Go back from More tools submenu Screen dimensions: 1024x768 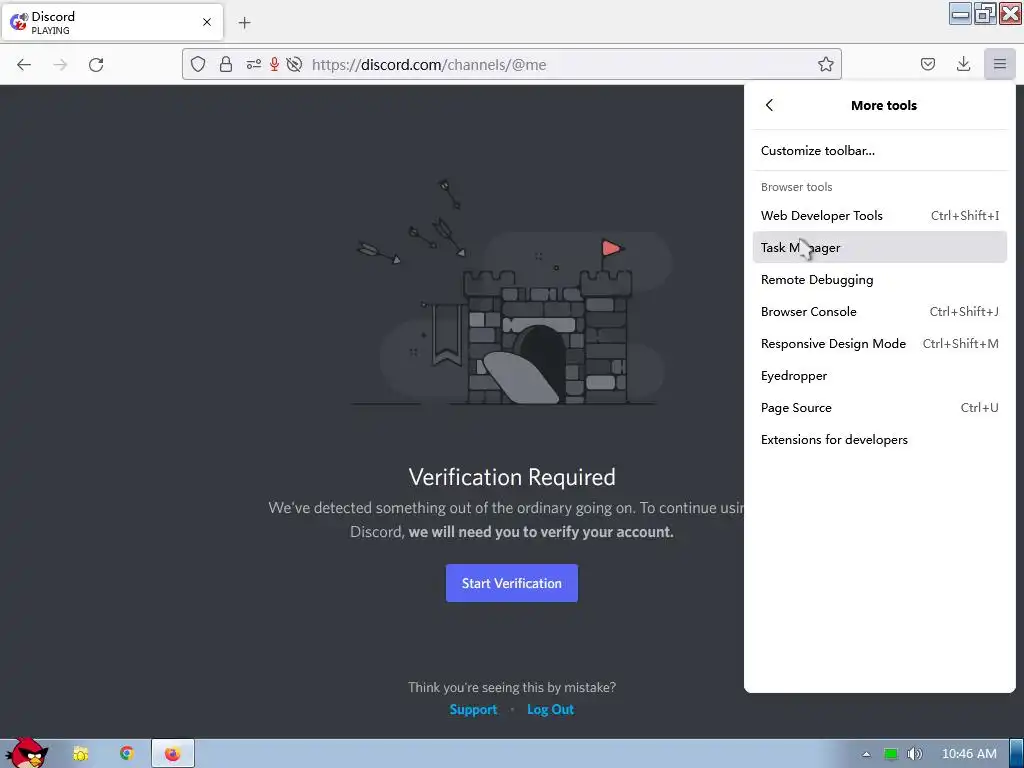769,105
